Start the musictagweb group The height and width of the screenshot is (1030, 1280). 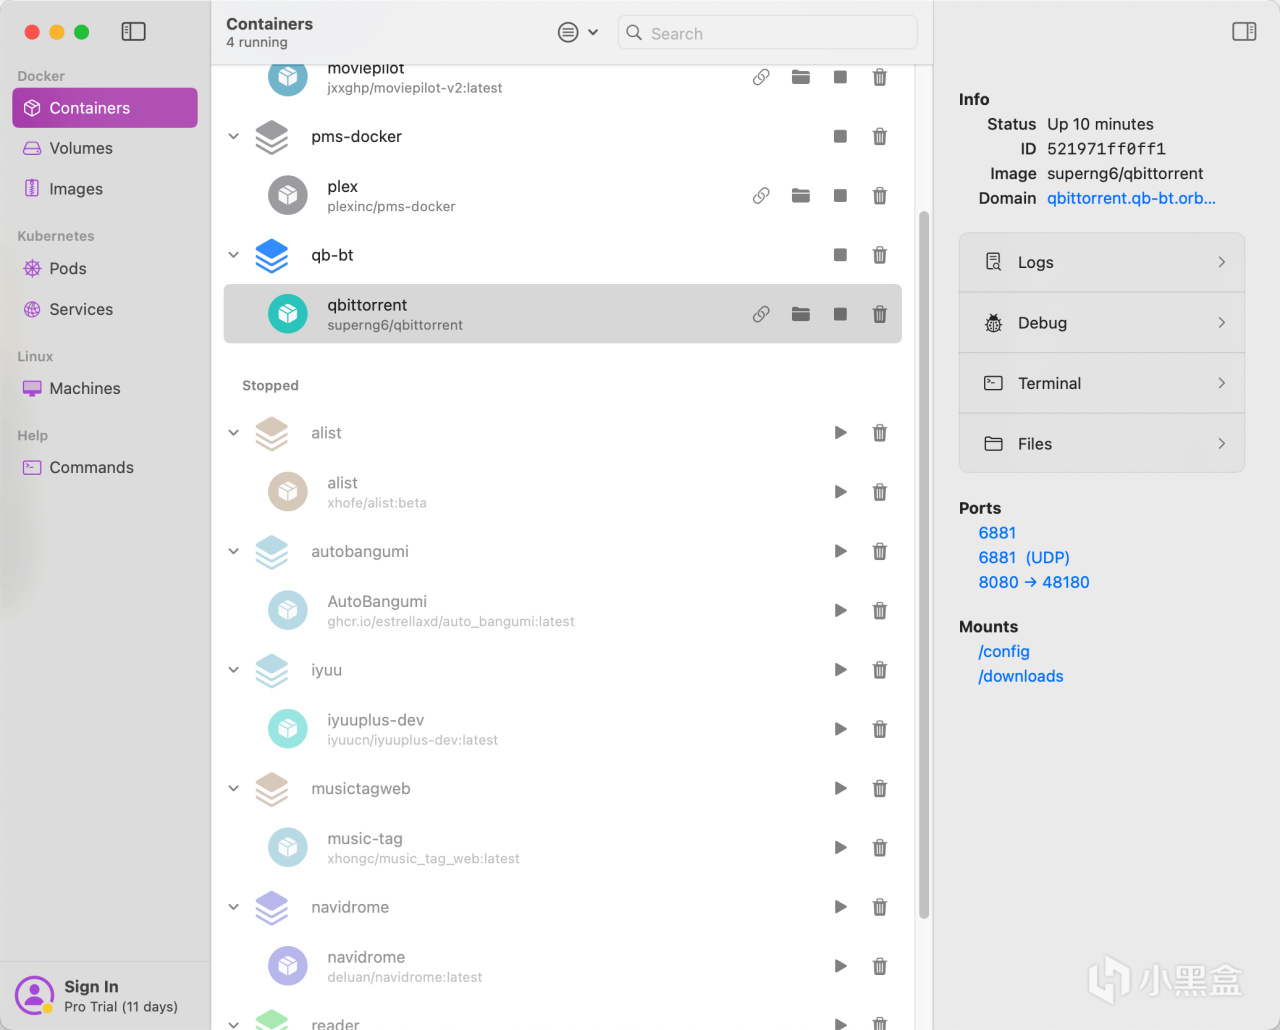(840, 789)
